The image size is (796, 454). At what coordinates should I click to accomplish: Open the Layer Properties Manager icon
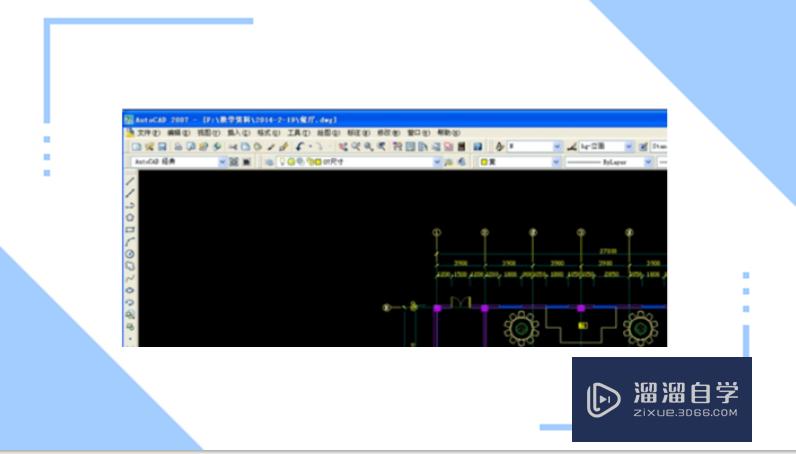tap(269, 162)
